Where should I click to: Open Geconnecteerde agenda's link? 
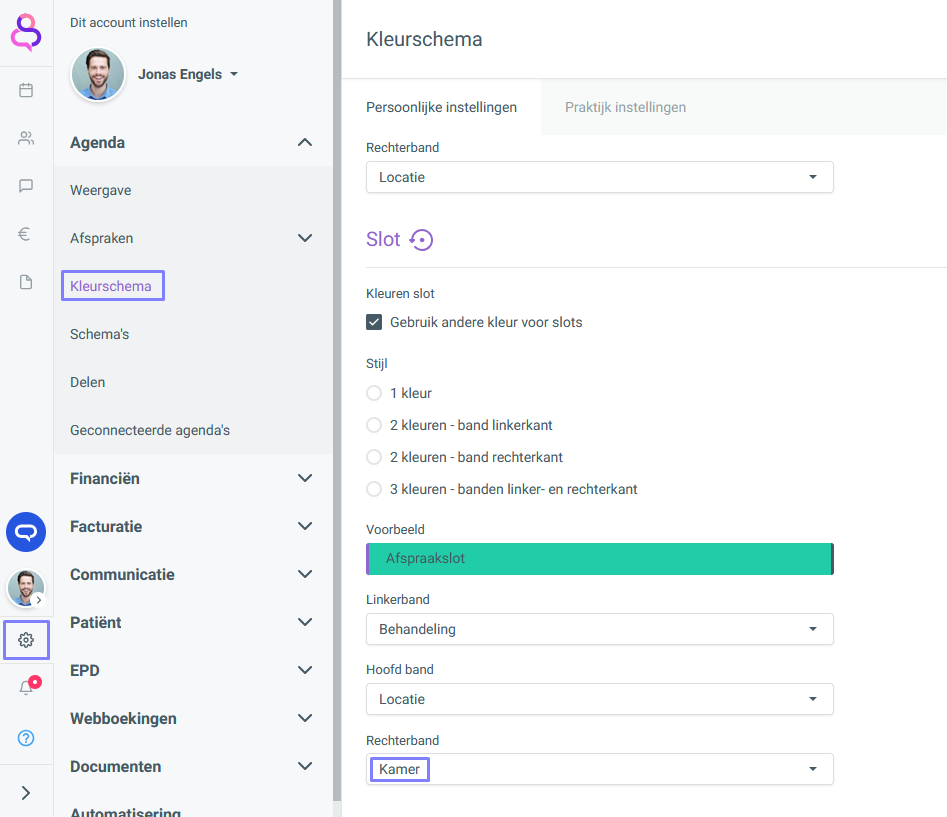pyautogui.click(x=150, y=430)
